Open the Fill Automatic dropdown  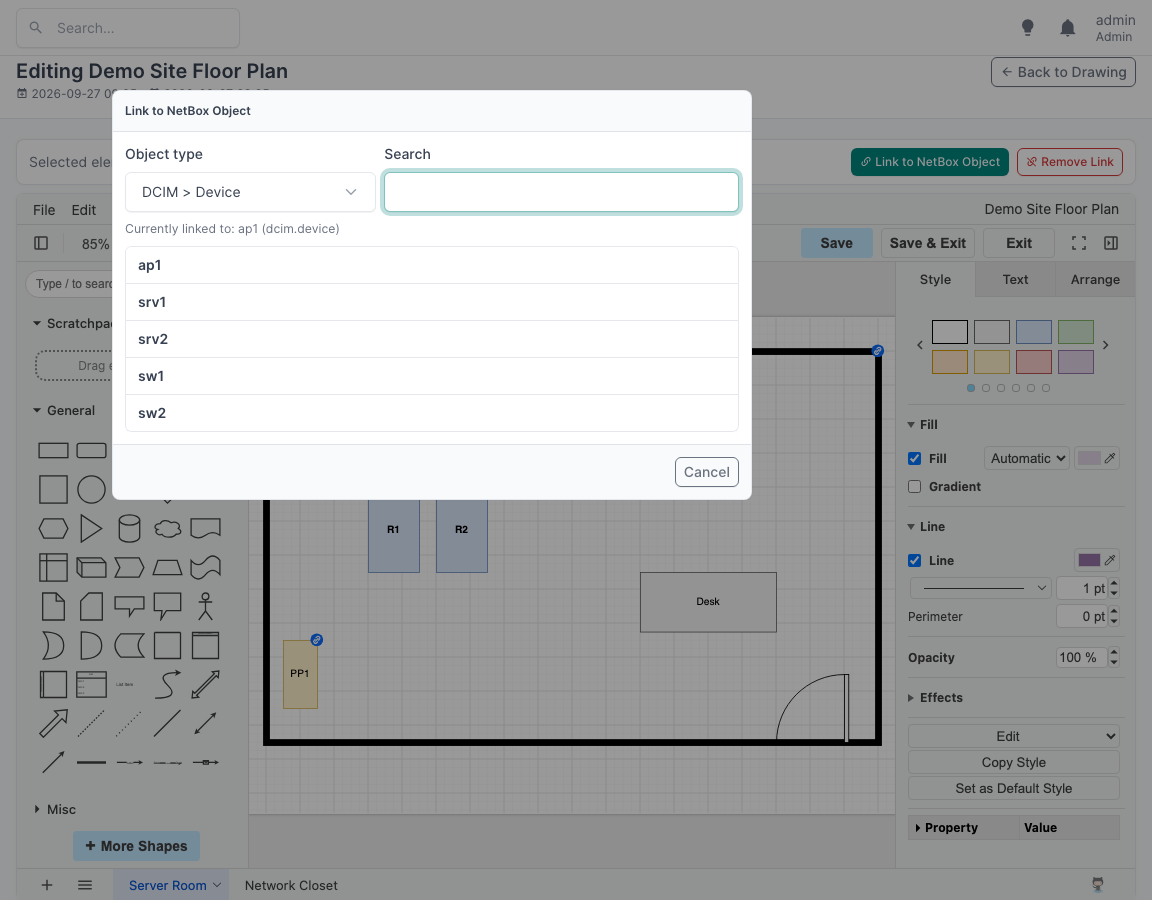pos(1027,458)
